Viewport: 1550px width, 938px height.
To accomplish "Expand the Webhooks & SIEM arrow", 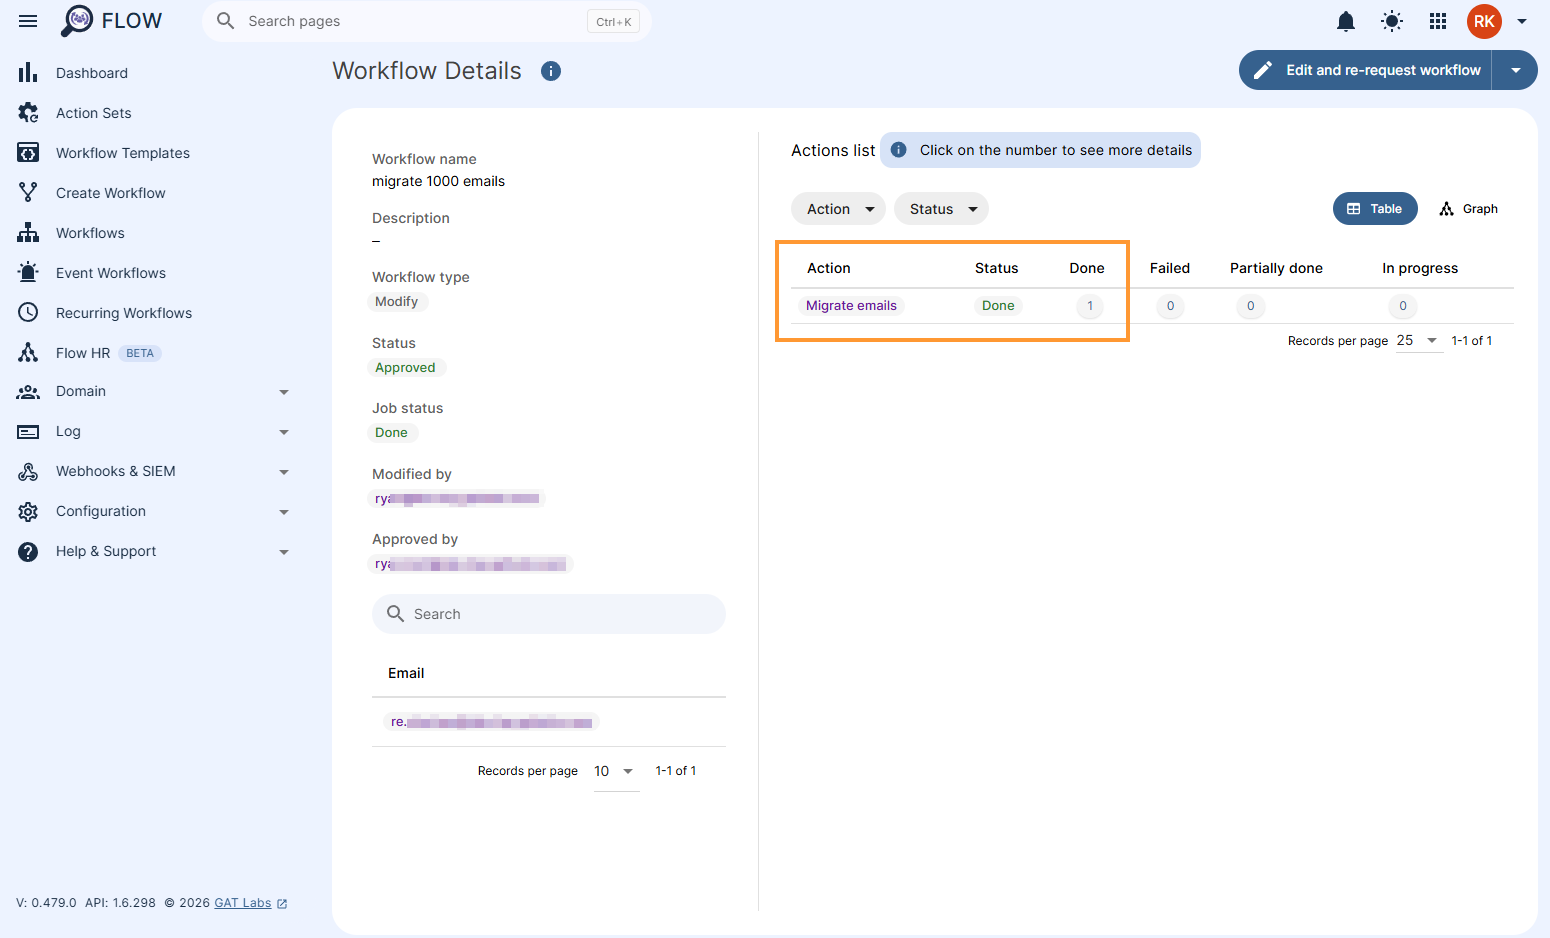I will [284, 472].
